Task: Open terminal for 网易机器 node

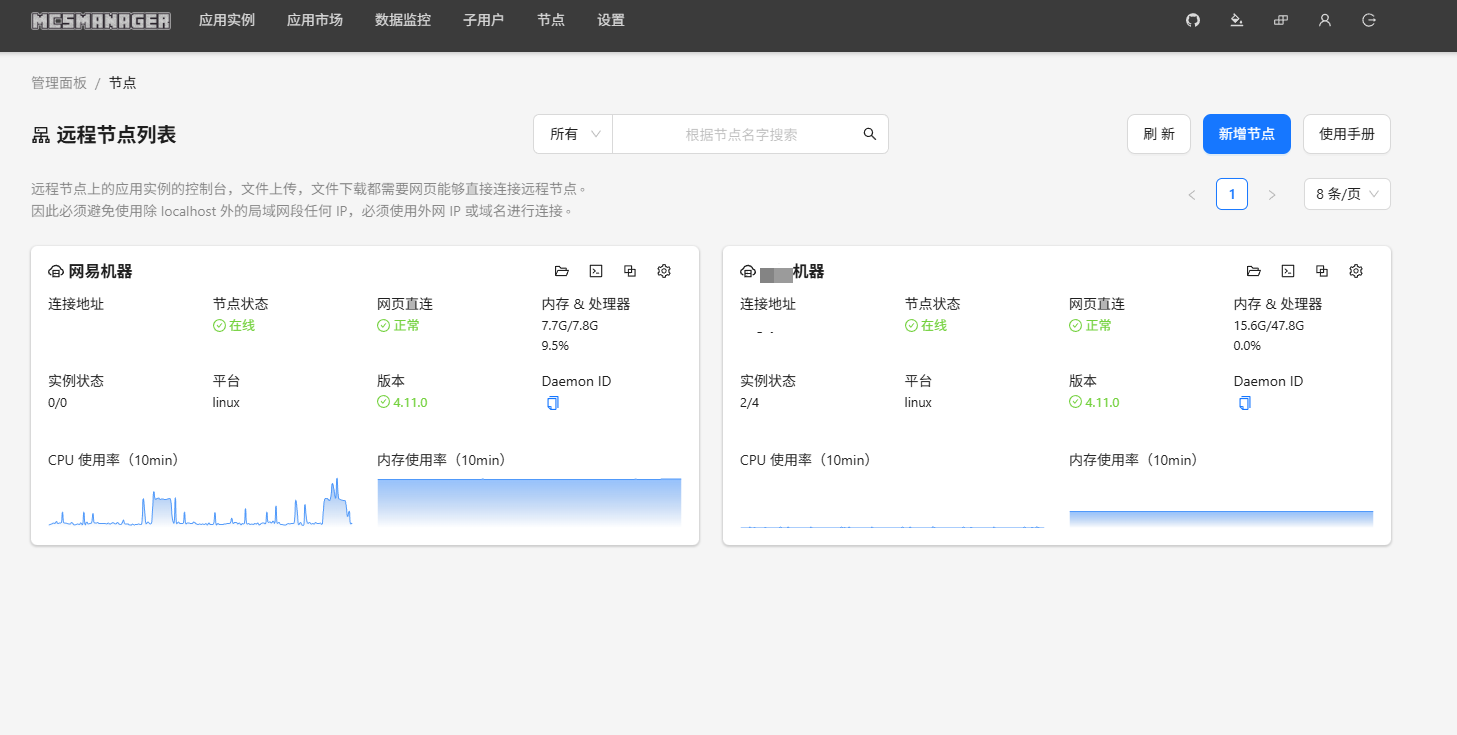Action: 596,271
